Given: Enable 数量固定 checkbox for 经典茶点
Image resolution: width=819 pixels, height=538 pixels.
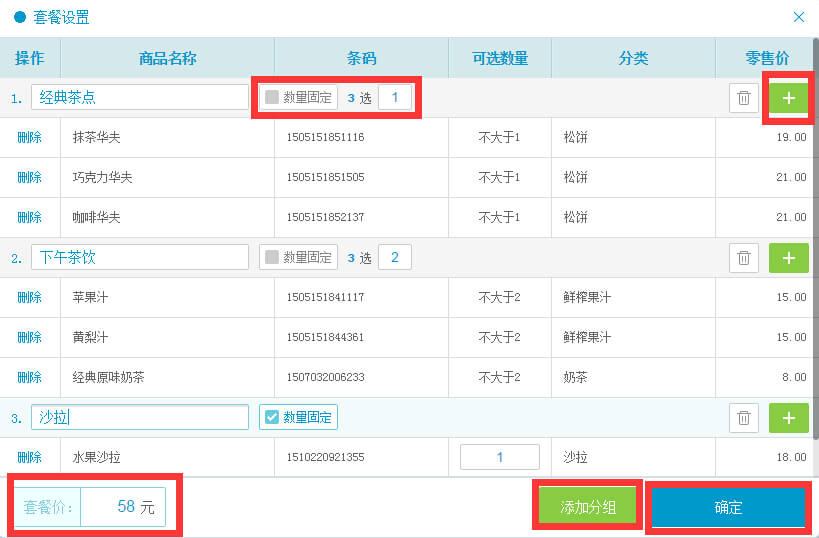Looking at the screenshot, I should 272,98.
